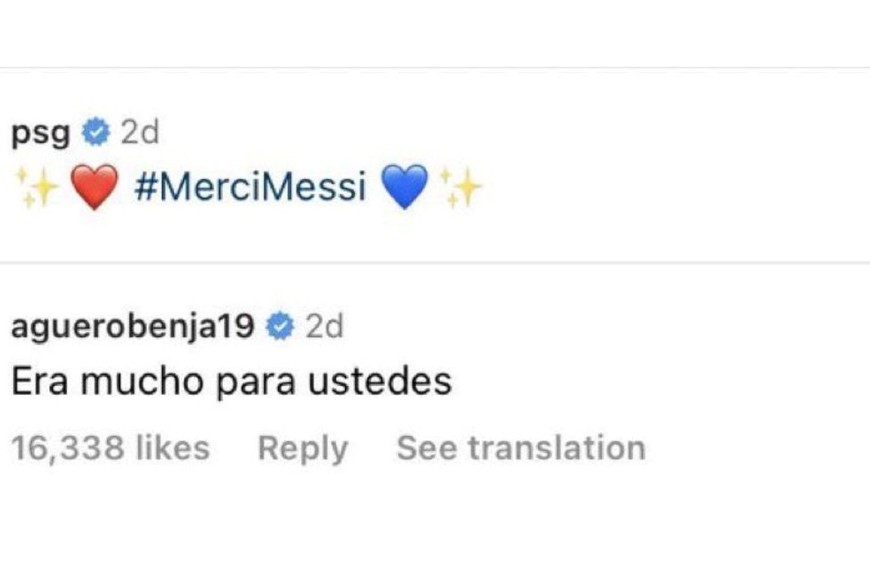Click the verified badge beside psg

click(x=96, y=131)
